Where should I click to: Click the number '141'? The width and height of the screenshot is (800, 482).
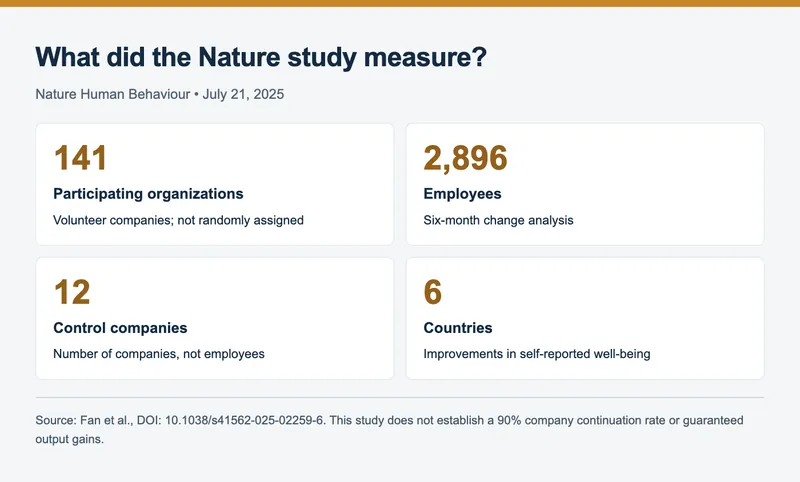81,158
